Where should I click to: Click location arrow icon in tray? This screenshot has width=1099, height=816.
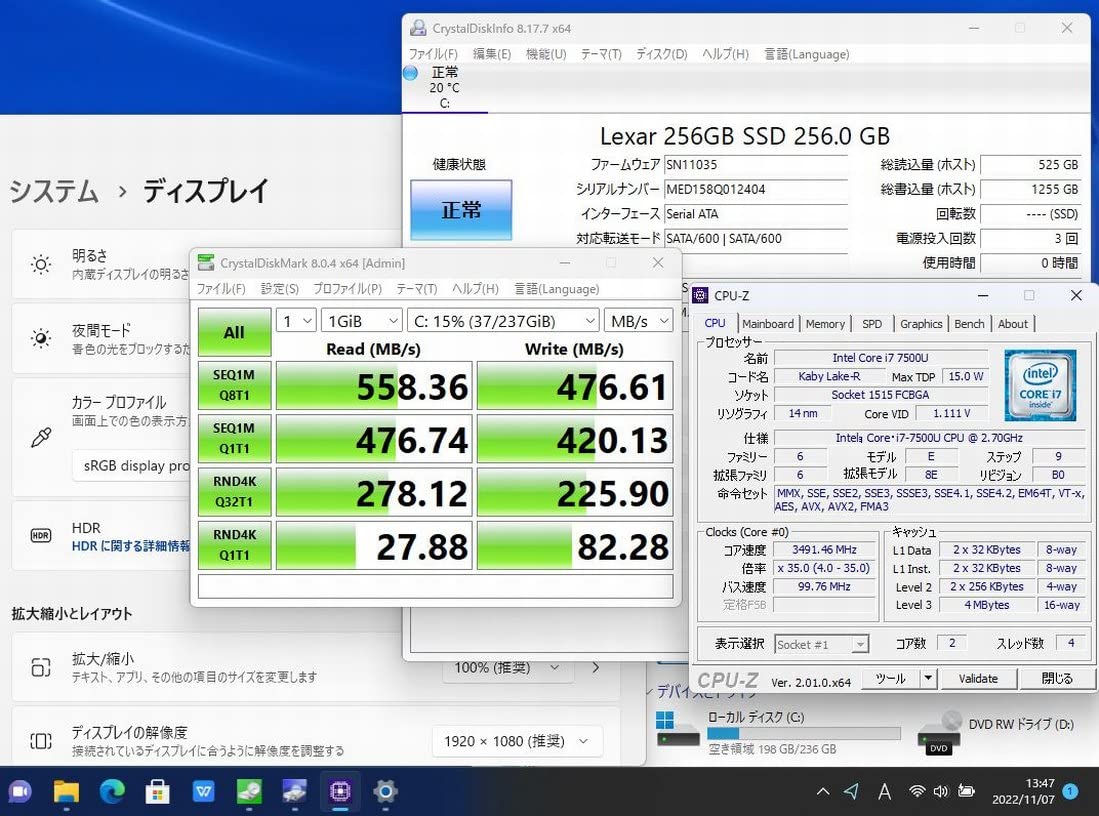tap(852, 791)
